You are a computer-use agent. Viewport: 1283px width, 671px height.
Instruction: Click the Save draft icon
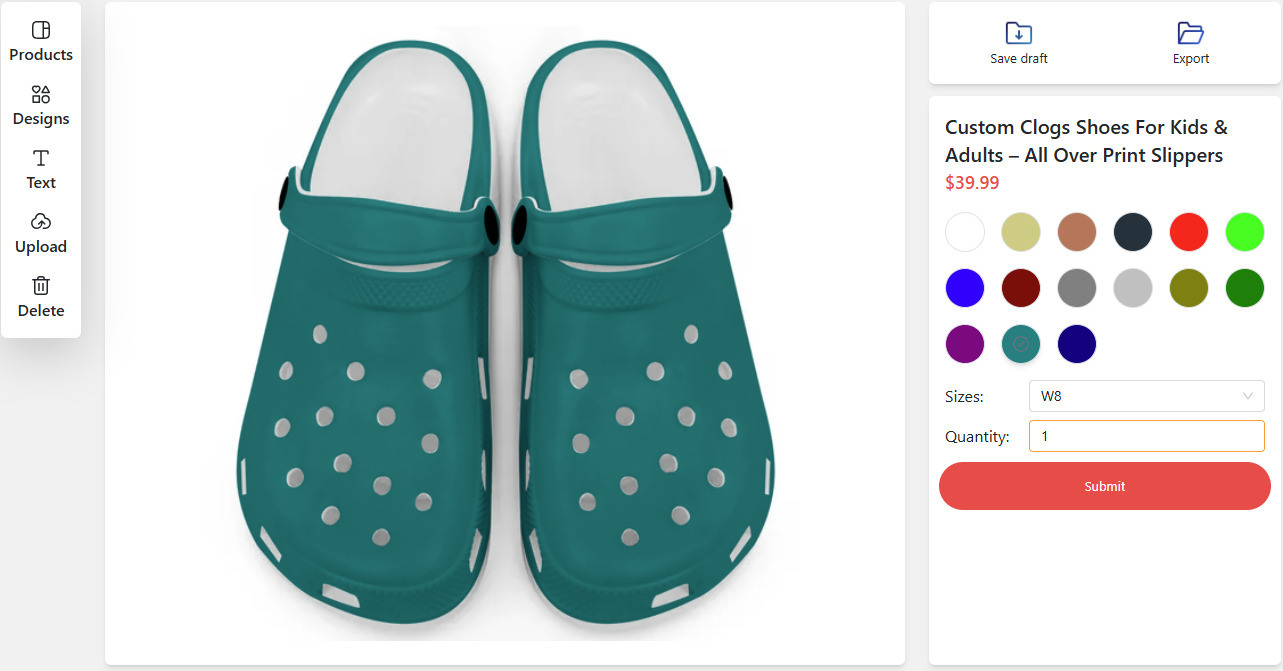(x=1018, y=32)
